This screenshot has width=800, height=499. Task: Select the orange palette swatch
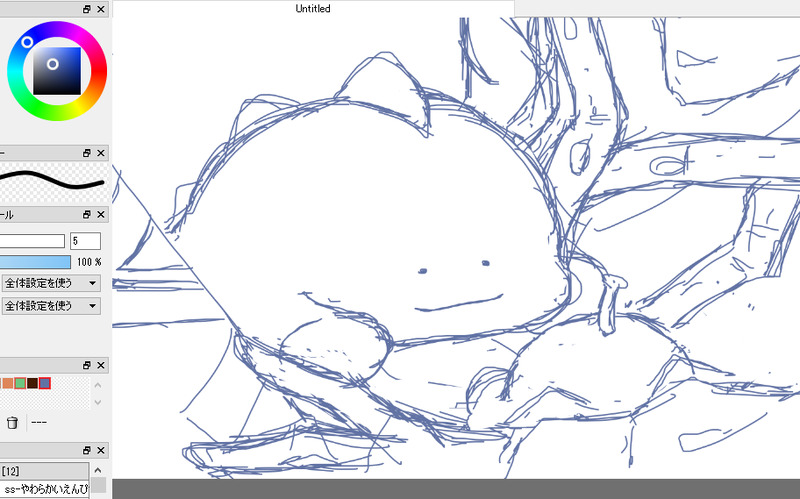(8, 383)
